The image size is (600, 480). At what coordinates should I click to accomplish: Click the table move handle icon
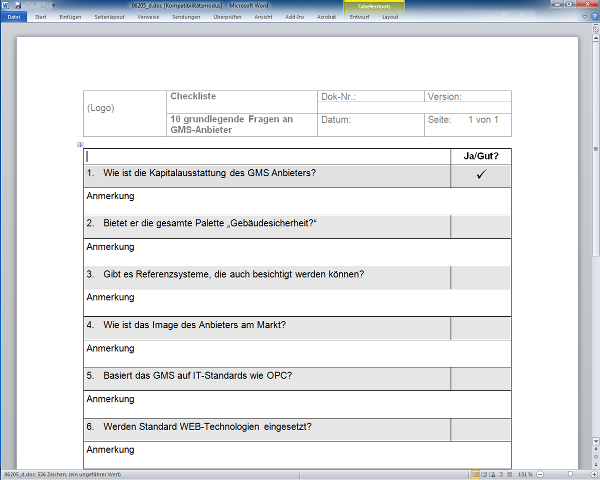(x=79, y=146)
